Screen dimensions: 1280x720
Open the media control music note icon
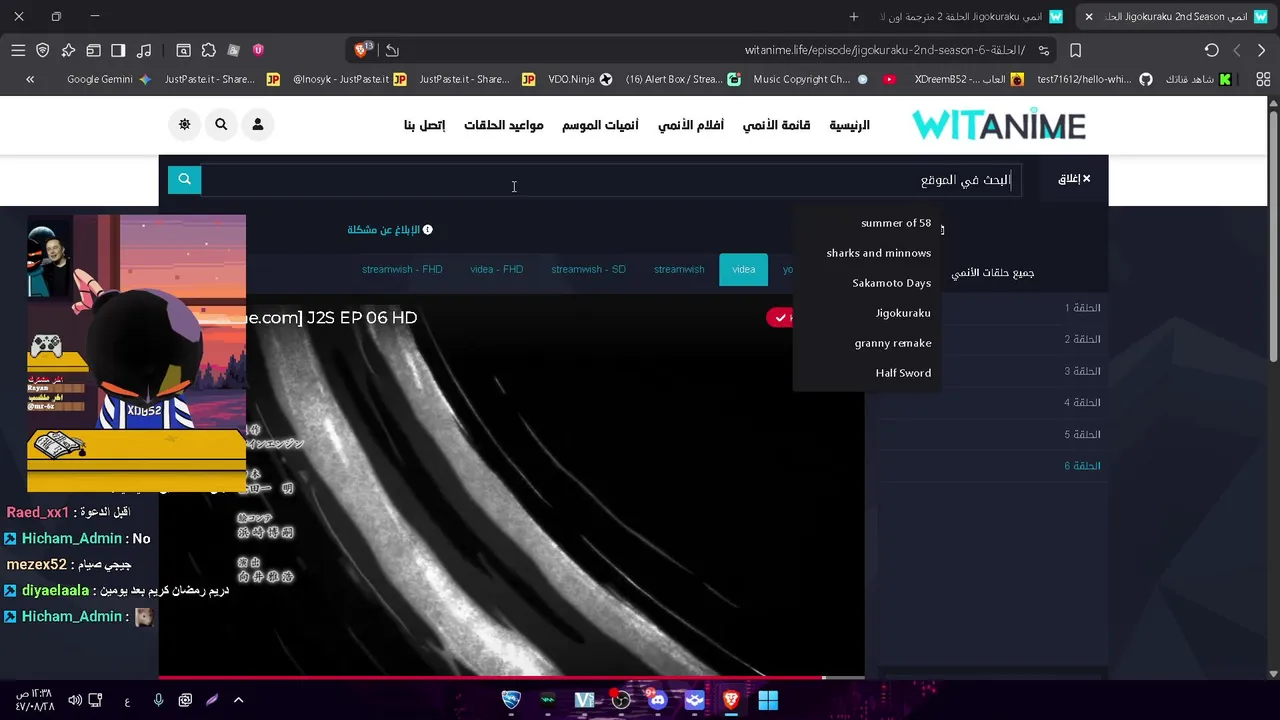[144, 50]
